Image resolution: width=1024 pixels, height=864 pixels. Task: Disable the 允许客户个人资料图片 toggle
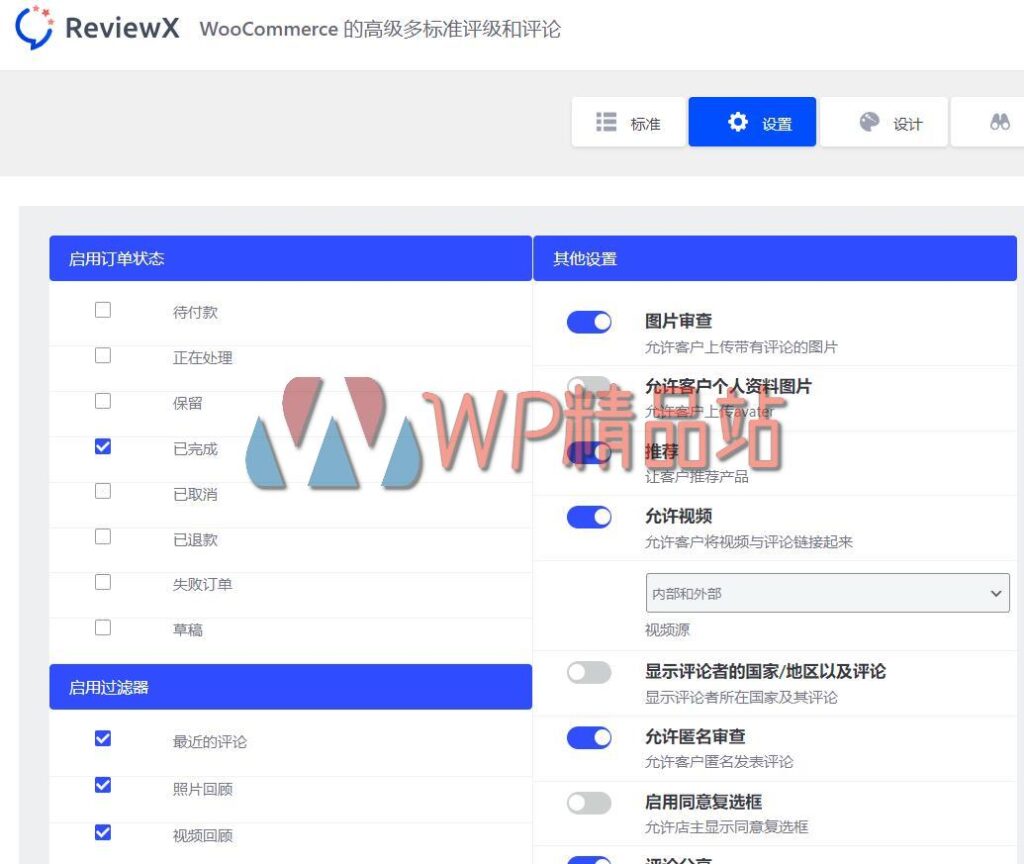pos(588,387)
